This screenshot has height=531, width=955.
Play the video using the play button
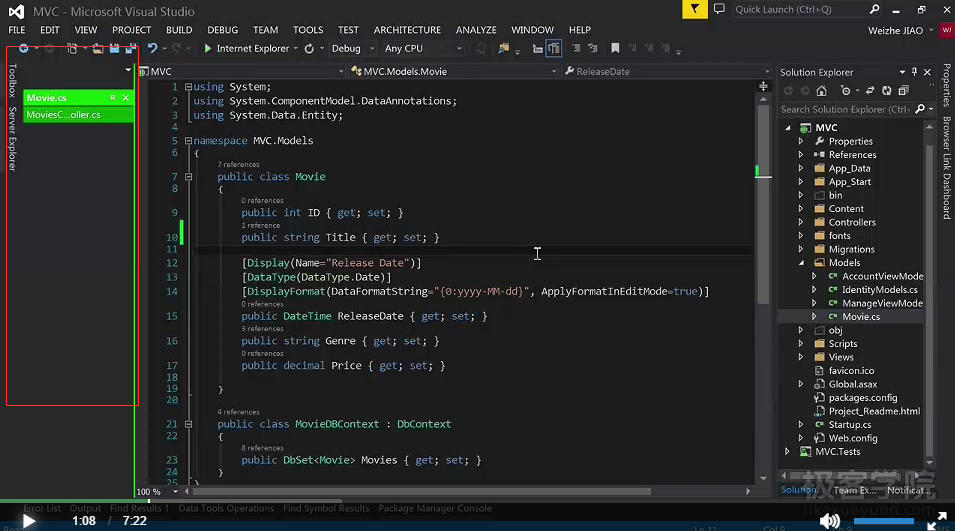(28, 521)
